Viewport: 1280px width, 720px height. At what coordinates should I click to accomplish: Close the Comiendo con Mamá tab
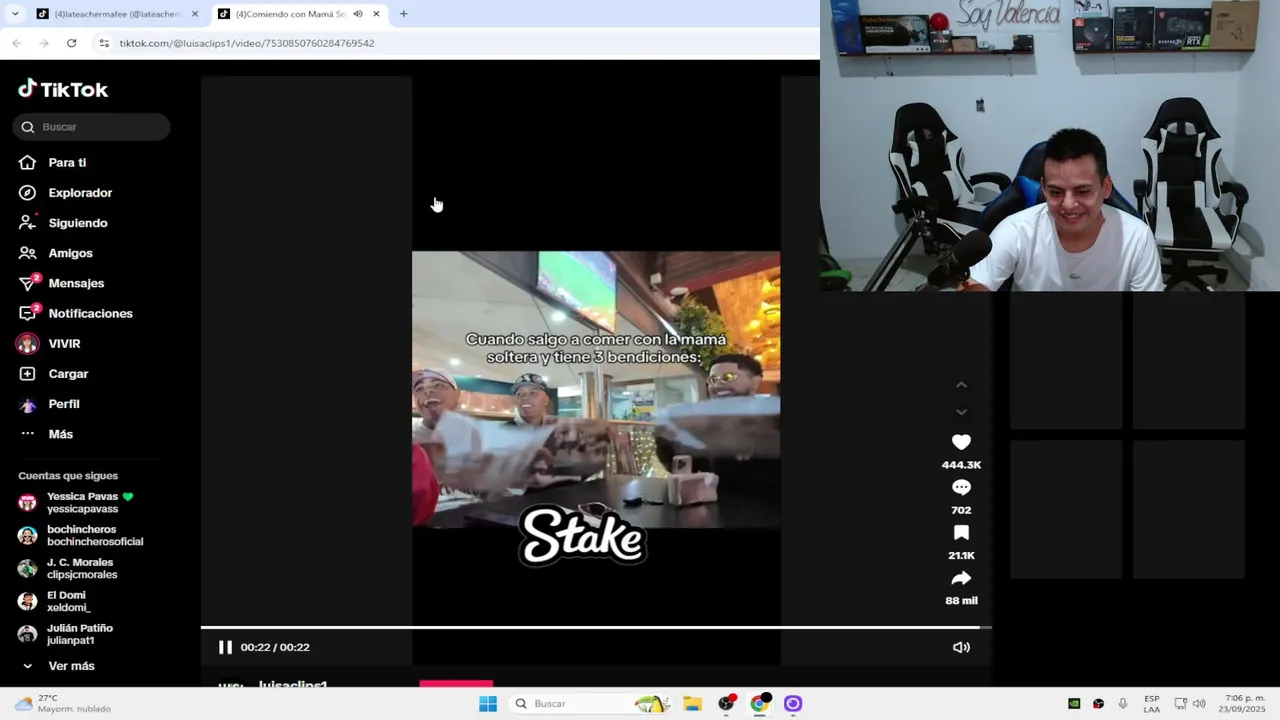pos(376,14)
